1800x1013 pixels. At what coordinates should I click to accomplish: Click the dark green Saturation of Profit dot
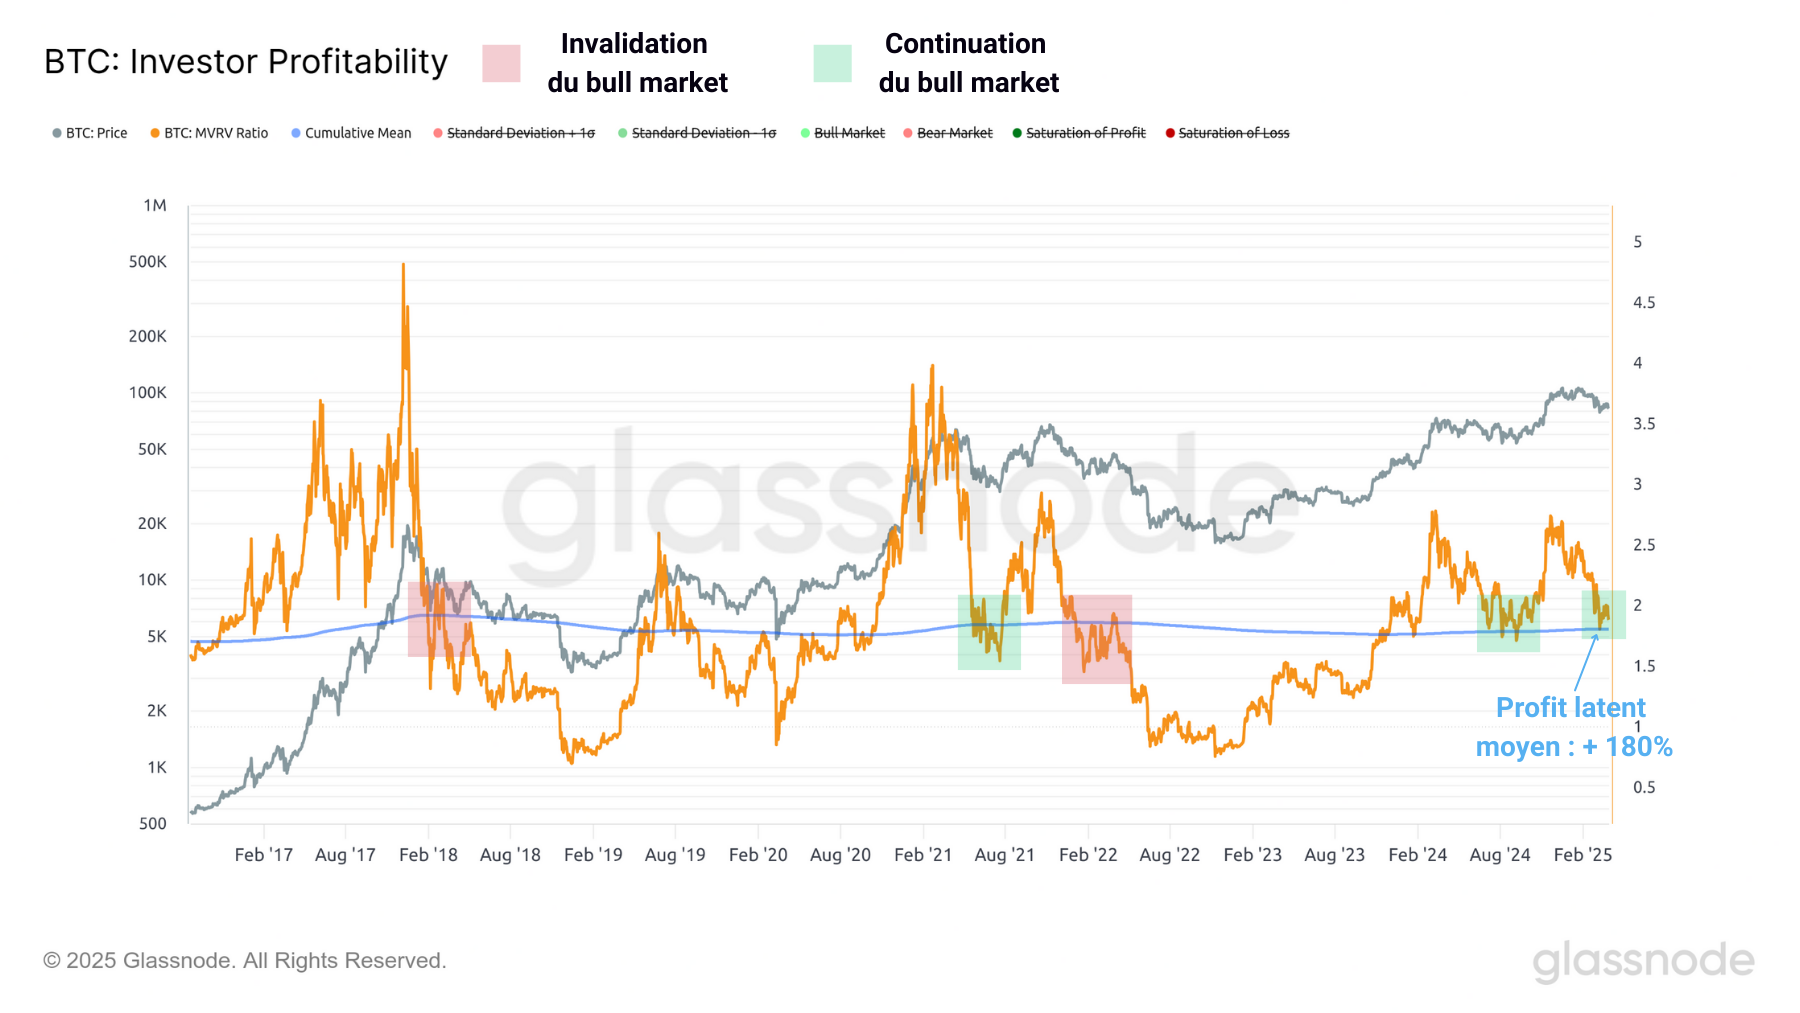(1017, 133)
